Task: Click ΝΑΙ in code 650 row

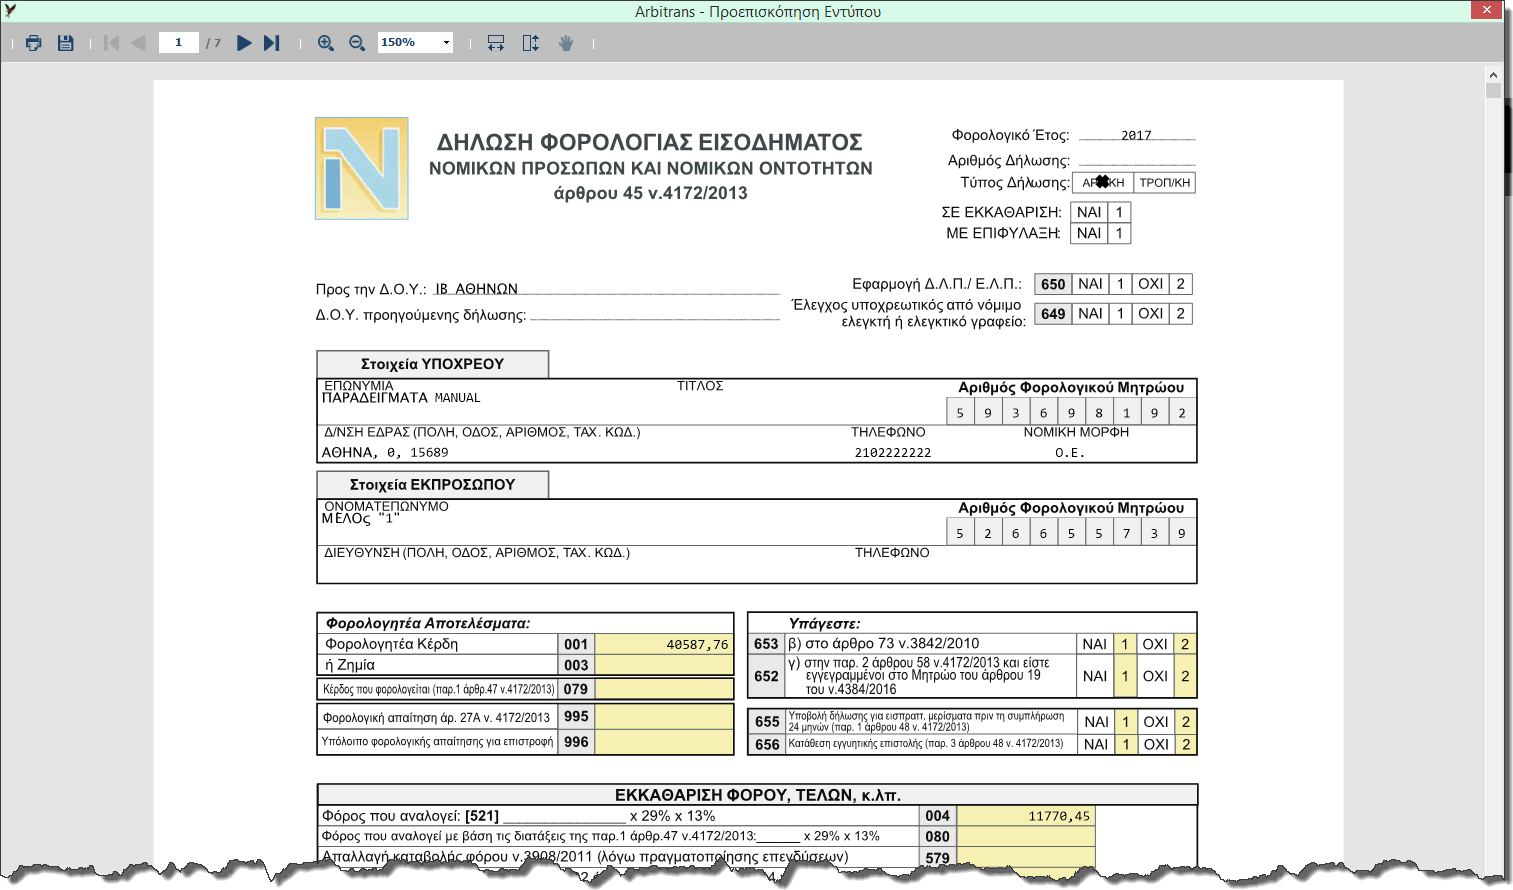Action: coord(1091,284)
